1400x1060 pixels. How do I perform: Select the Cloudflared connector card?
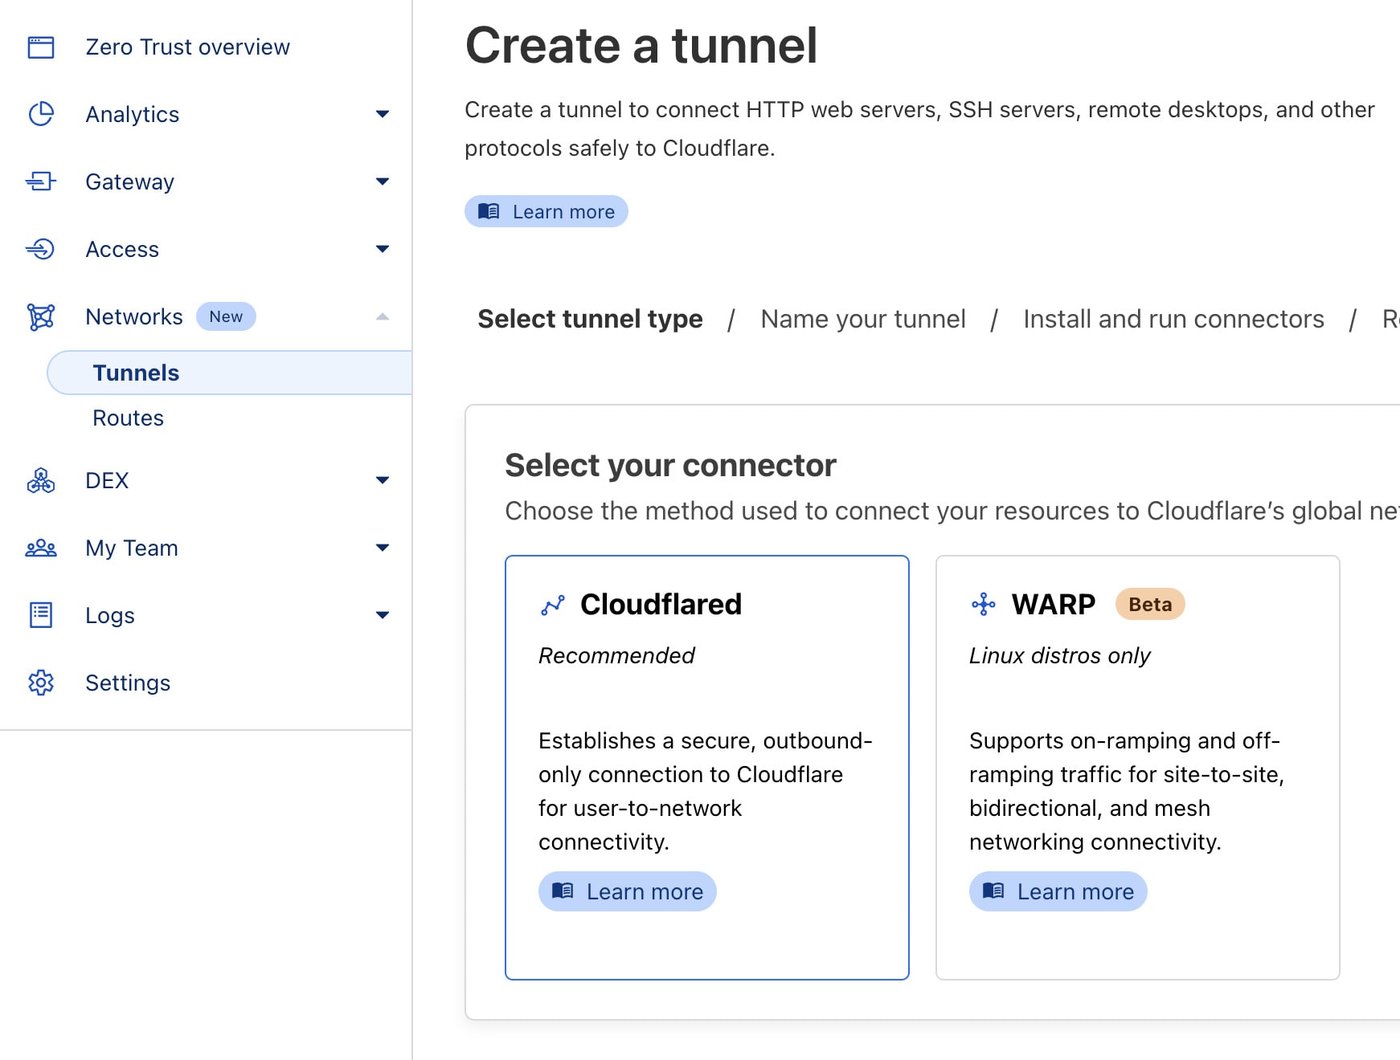707,768
